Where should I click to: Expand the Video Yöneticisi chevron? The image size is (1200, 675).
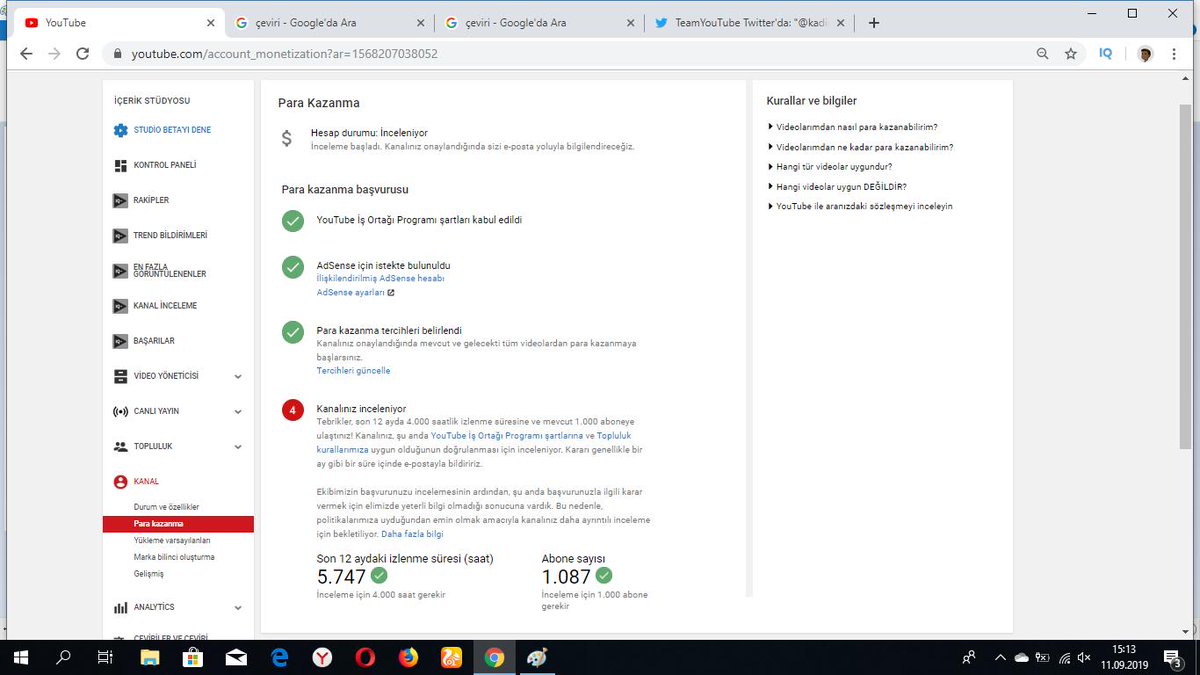tap(238, 377)
